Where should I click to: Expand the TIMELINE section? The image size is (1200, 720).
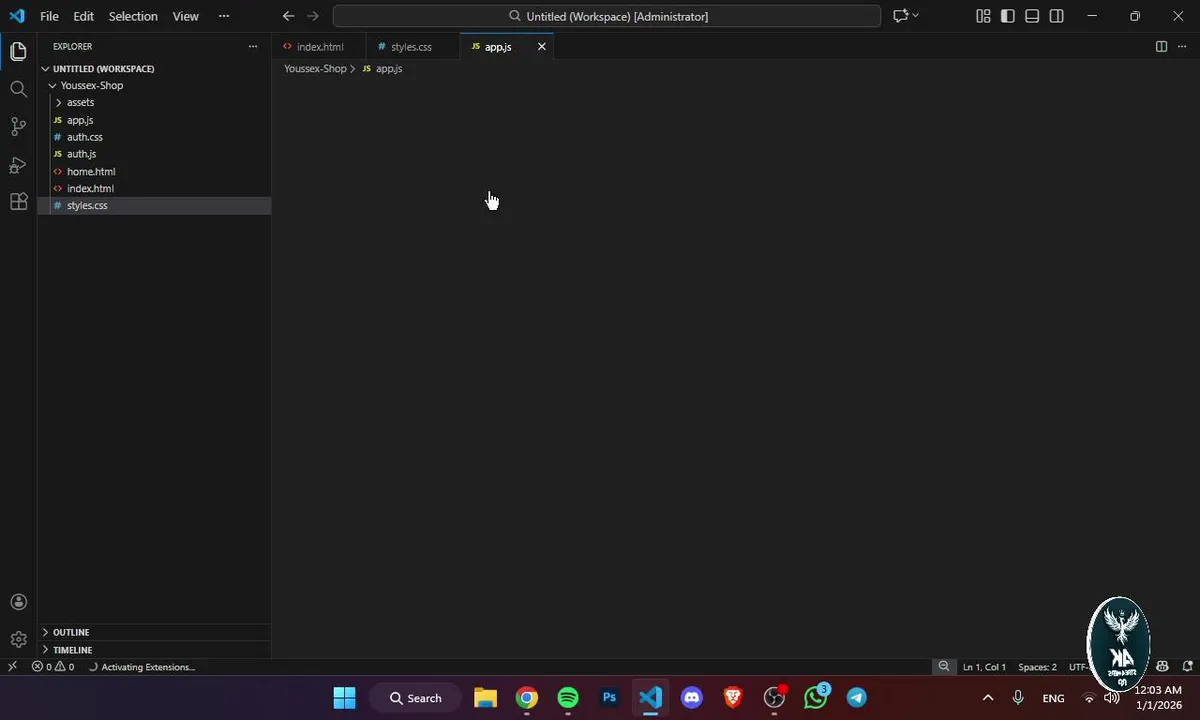coord(155,650)
